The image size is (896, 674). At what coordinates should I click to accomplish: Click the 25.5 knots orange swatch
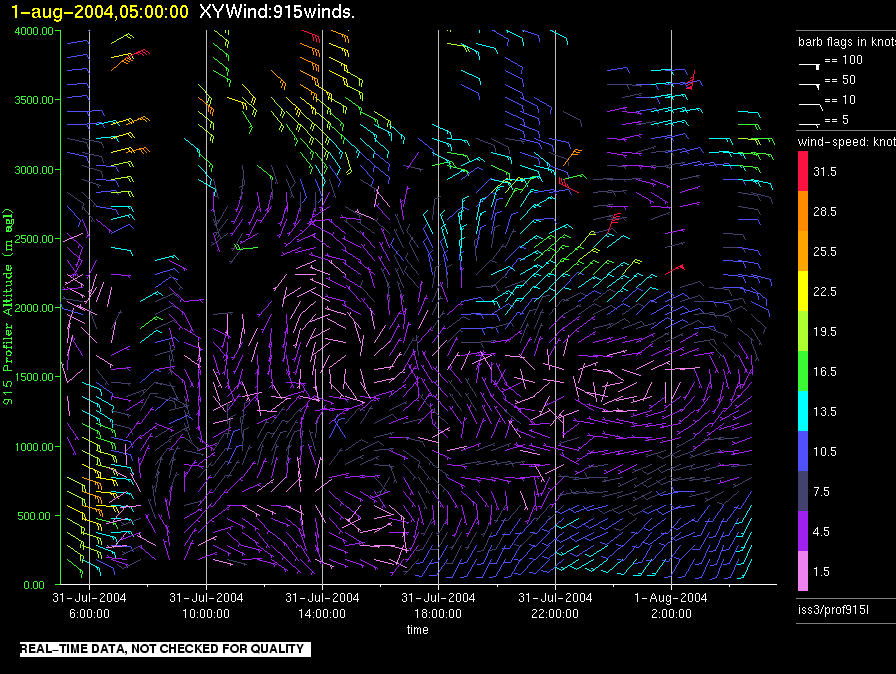(803, 251)
